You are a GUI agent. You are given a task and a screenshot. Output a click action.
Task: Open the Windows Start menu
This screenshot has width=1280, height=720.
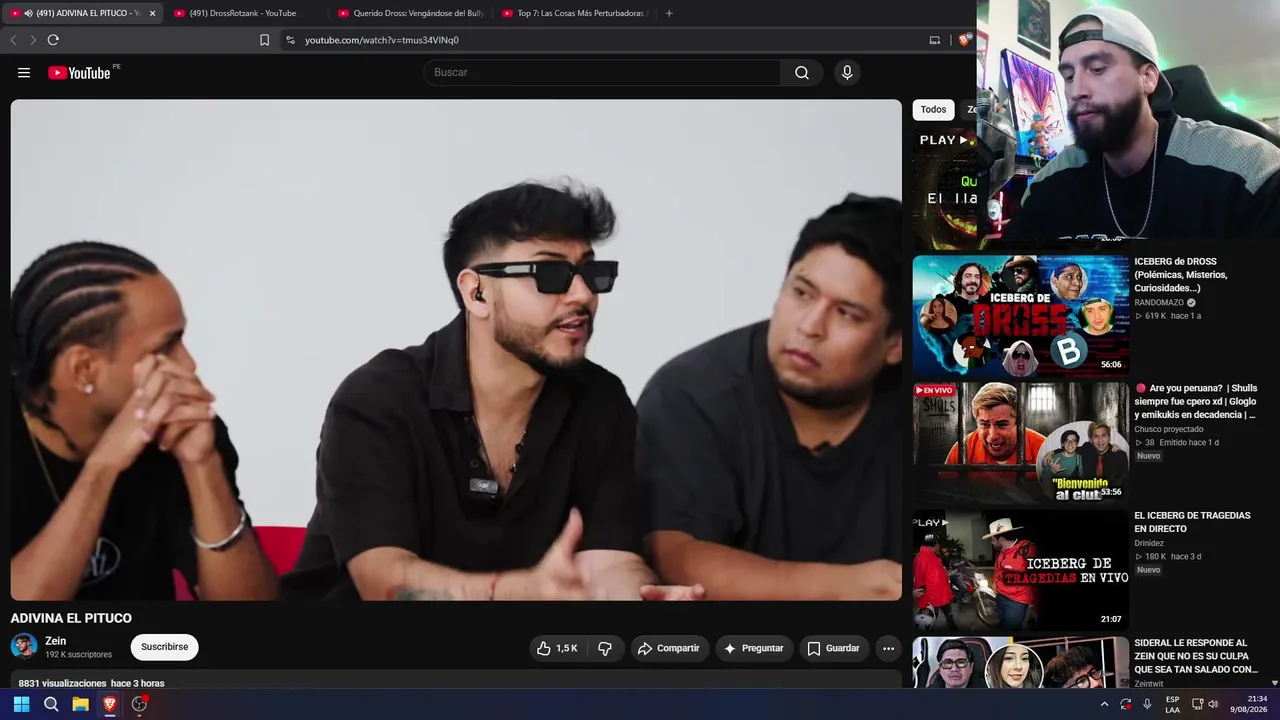(21, 704)
